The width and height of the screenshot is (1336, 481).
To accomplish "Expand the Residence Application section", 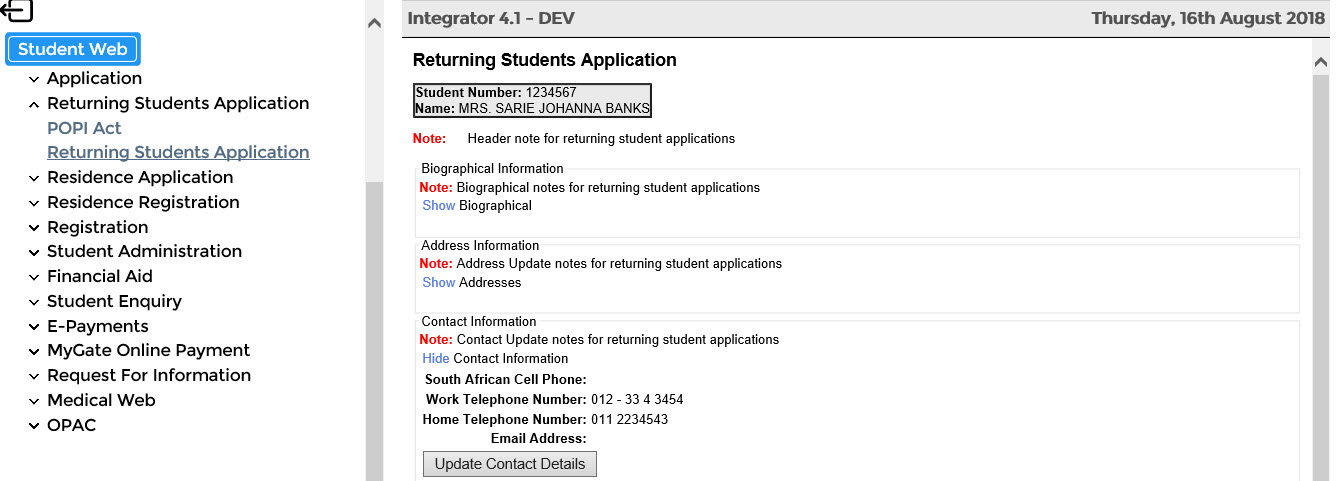I will tap(139, 177).
